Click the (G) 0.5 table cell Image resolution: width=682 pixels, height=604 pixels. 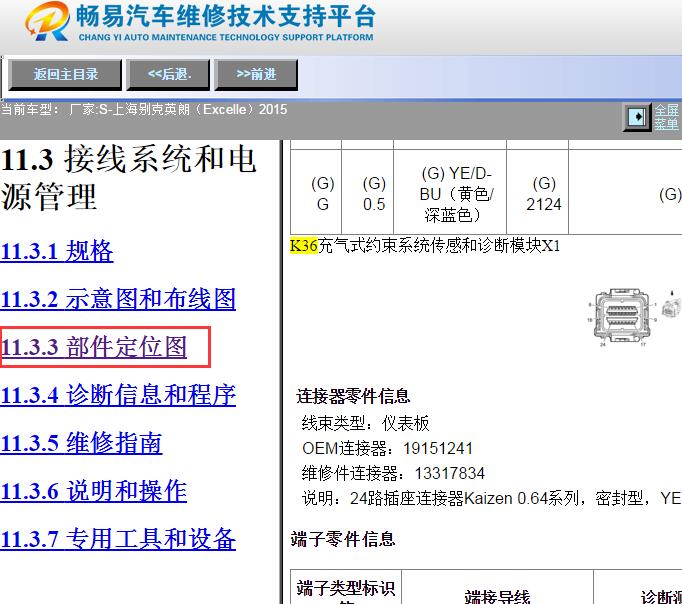(x=368, y=194)
